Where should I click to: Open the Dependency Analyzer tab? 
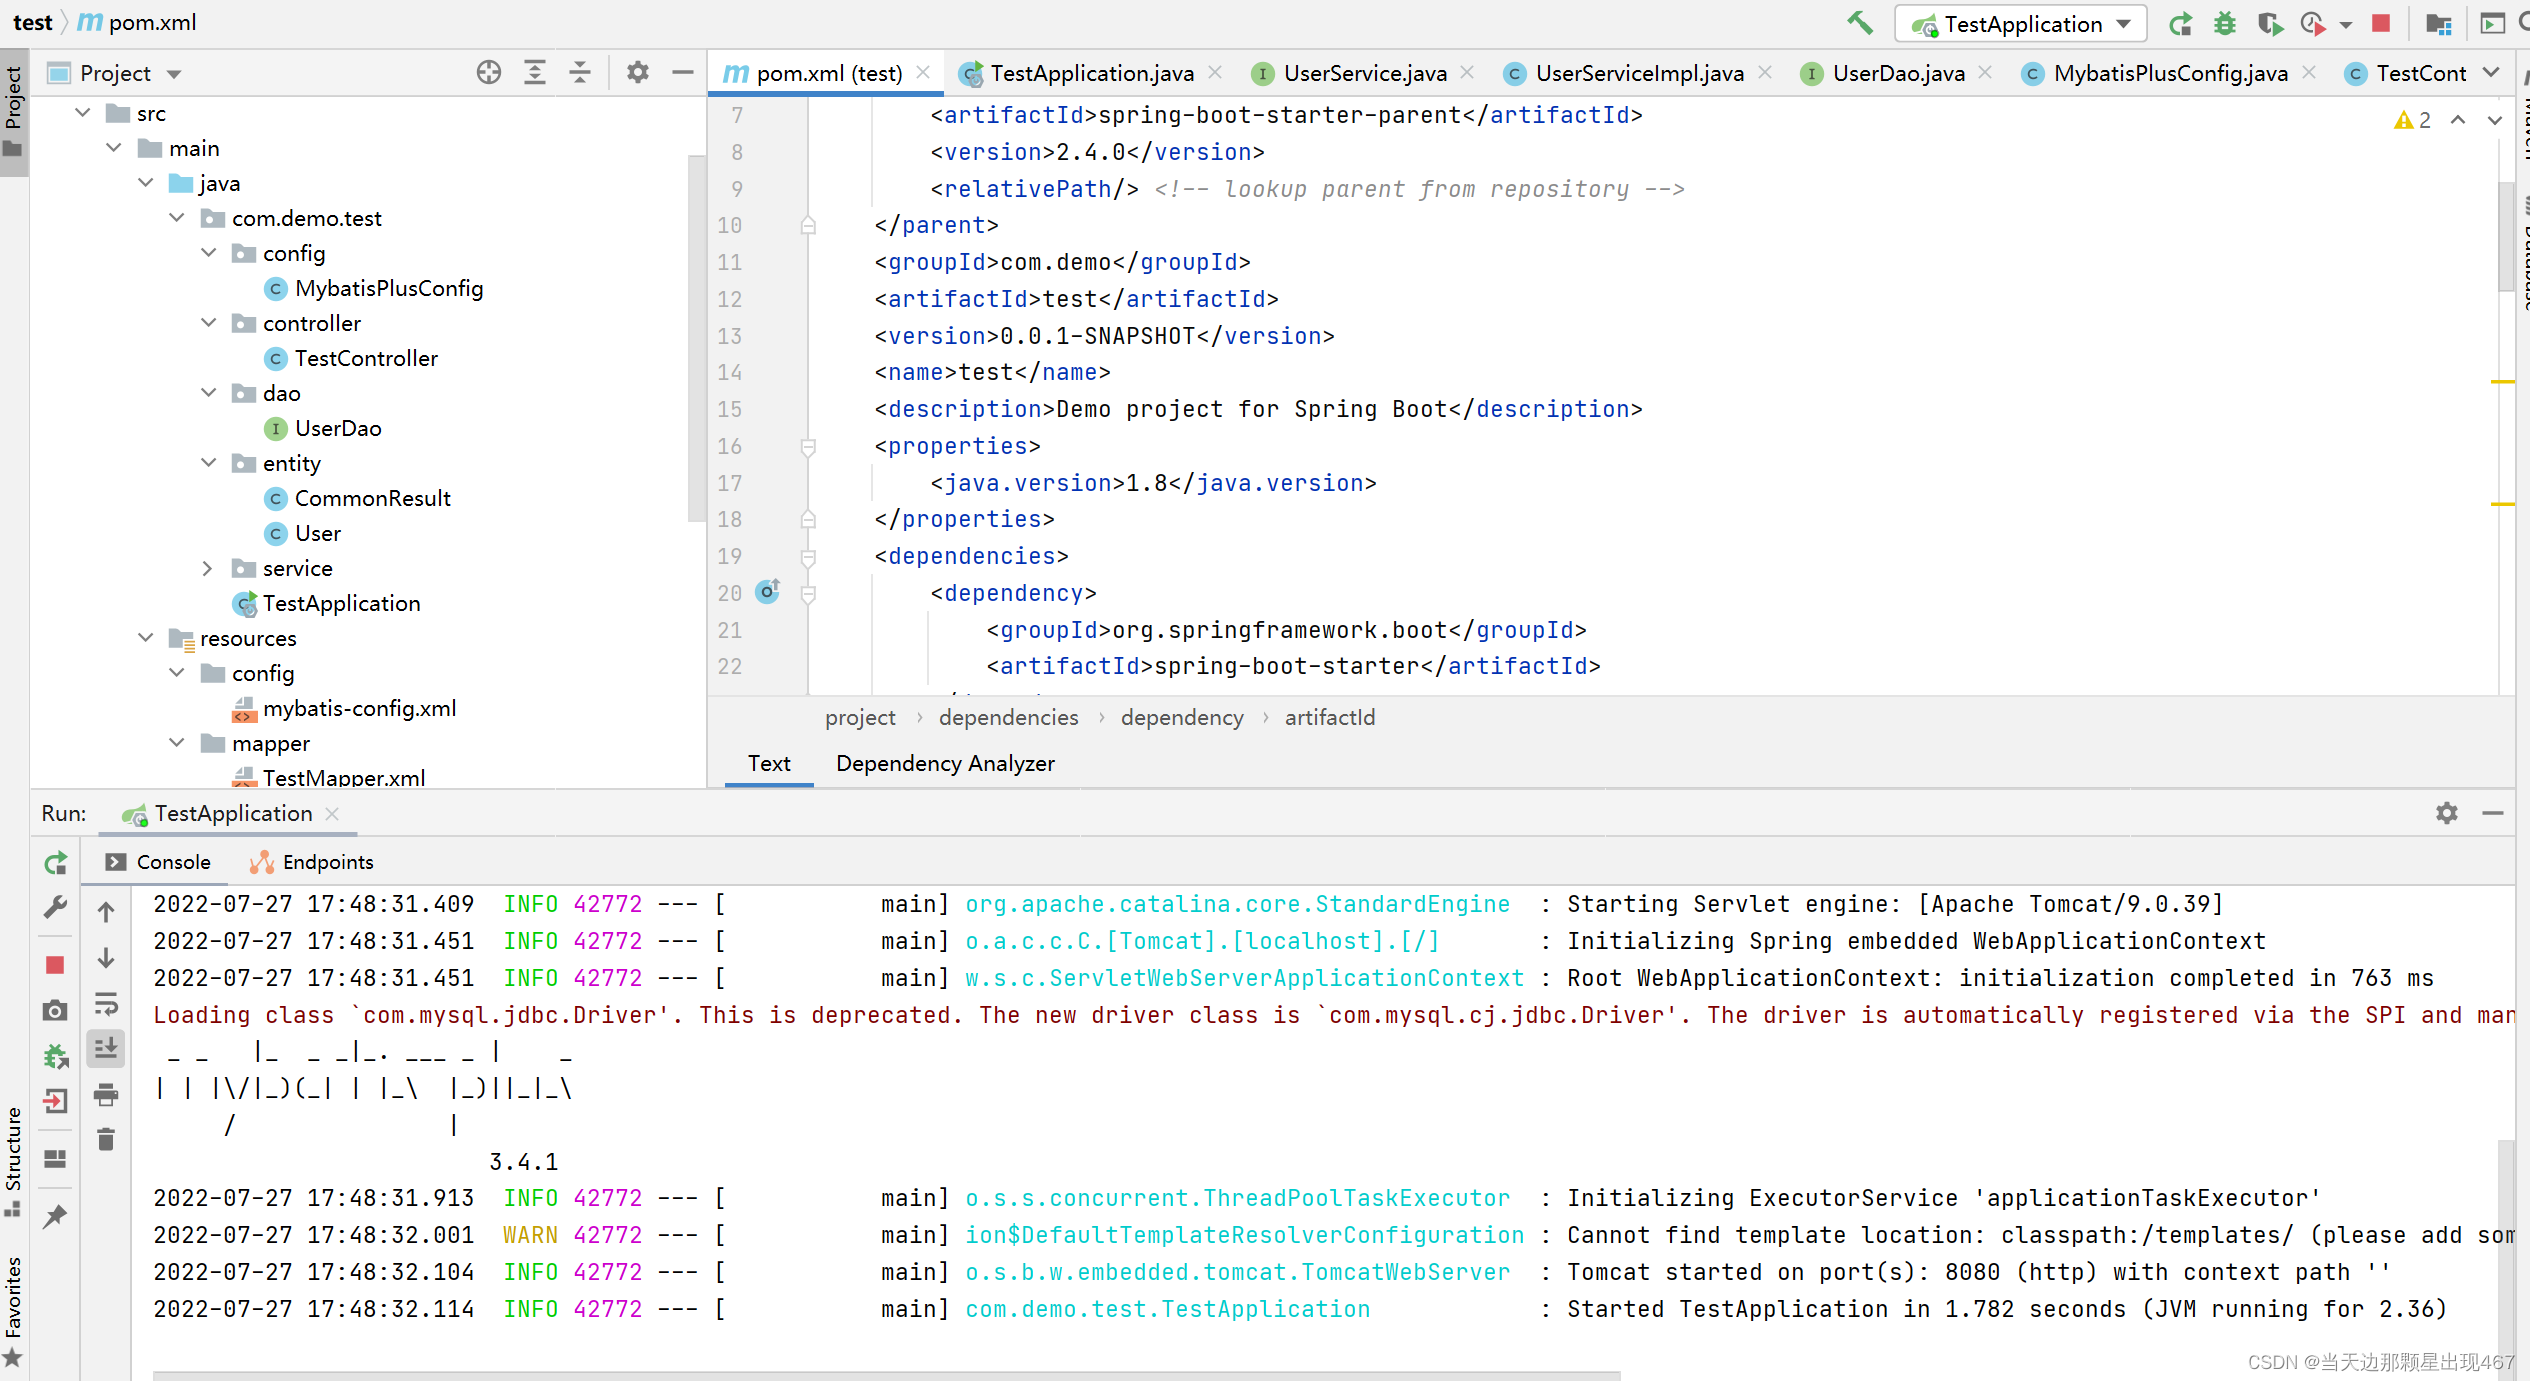pyautogui.click(x=945, y=763)
